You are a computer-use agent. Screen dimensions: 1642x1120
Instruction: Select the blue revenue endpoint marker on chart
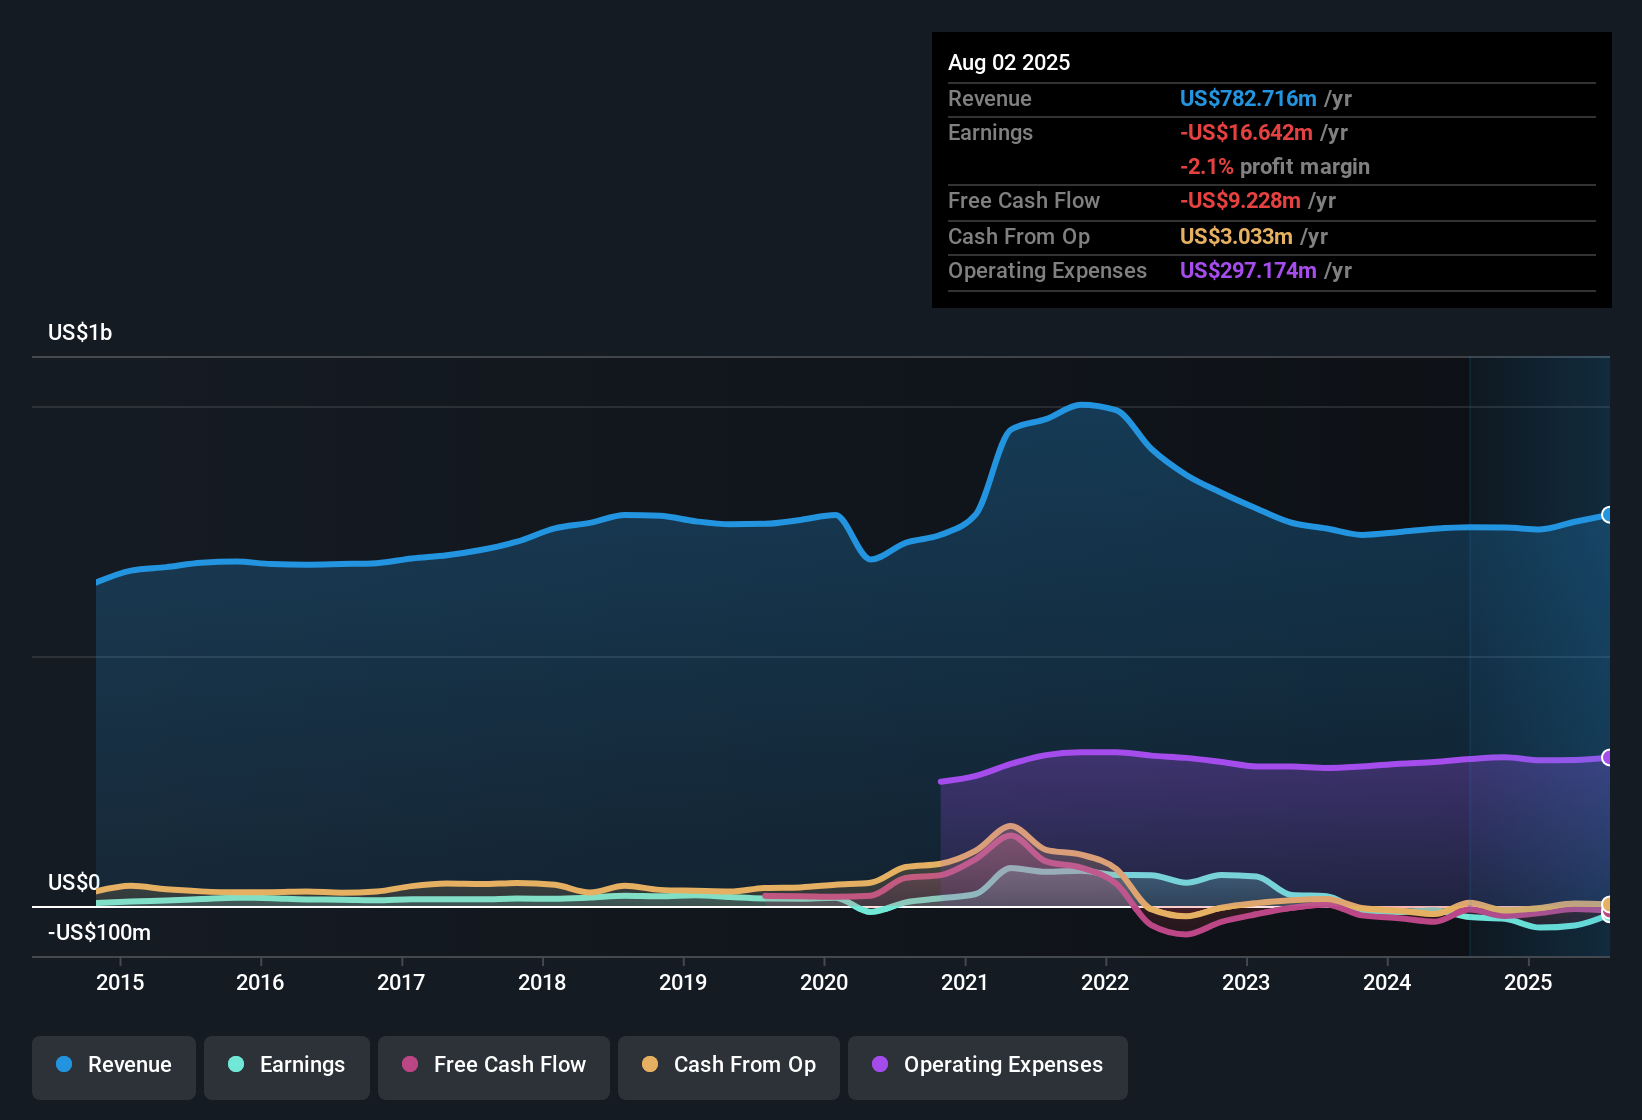point(1608,515)
